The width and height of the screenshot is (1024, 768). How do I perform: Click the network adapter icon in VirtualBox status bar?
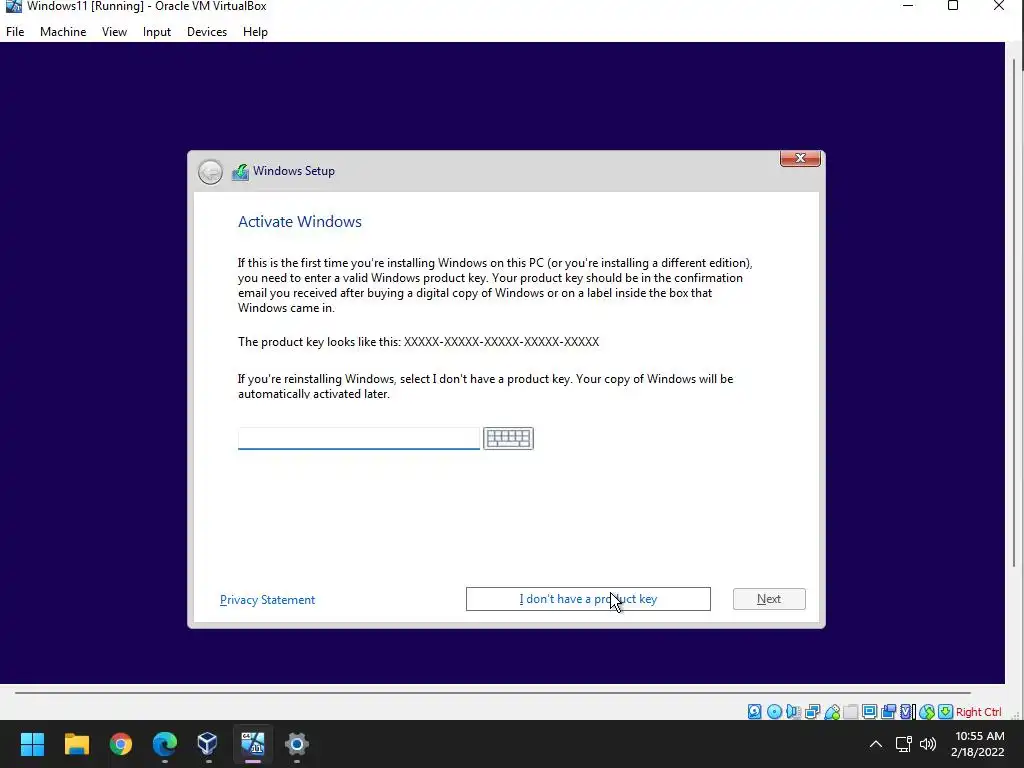tap(812, 711)
